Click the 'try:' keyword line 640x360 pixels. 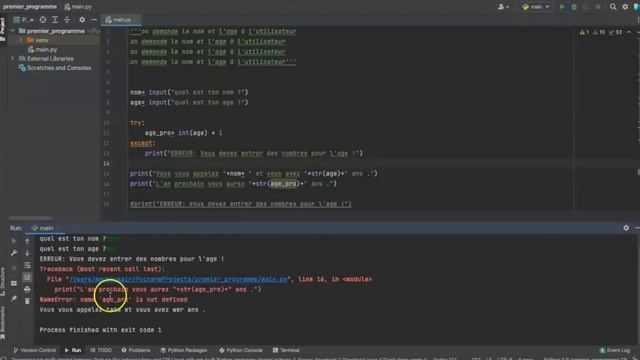(137, 123)
